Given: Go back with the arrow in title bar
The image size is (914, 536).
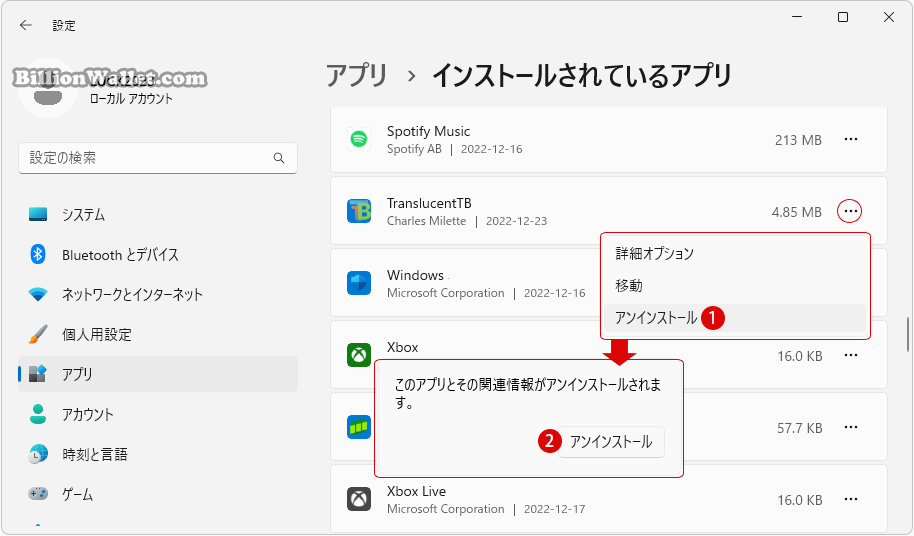Looking at the screenshot, I should point(26,25).
